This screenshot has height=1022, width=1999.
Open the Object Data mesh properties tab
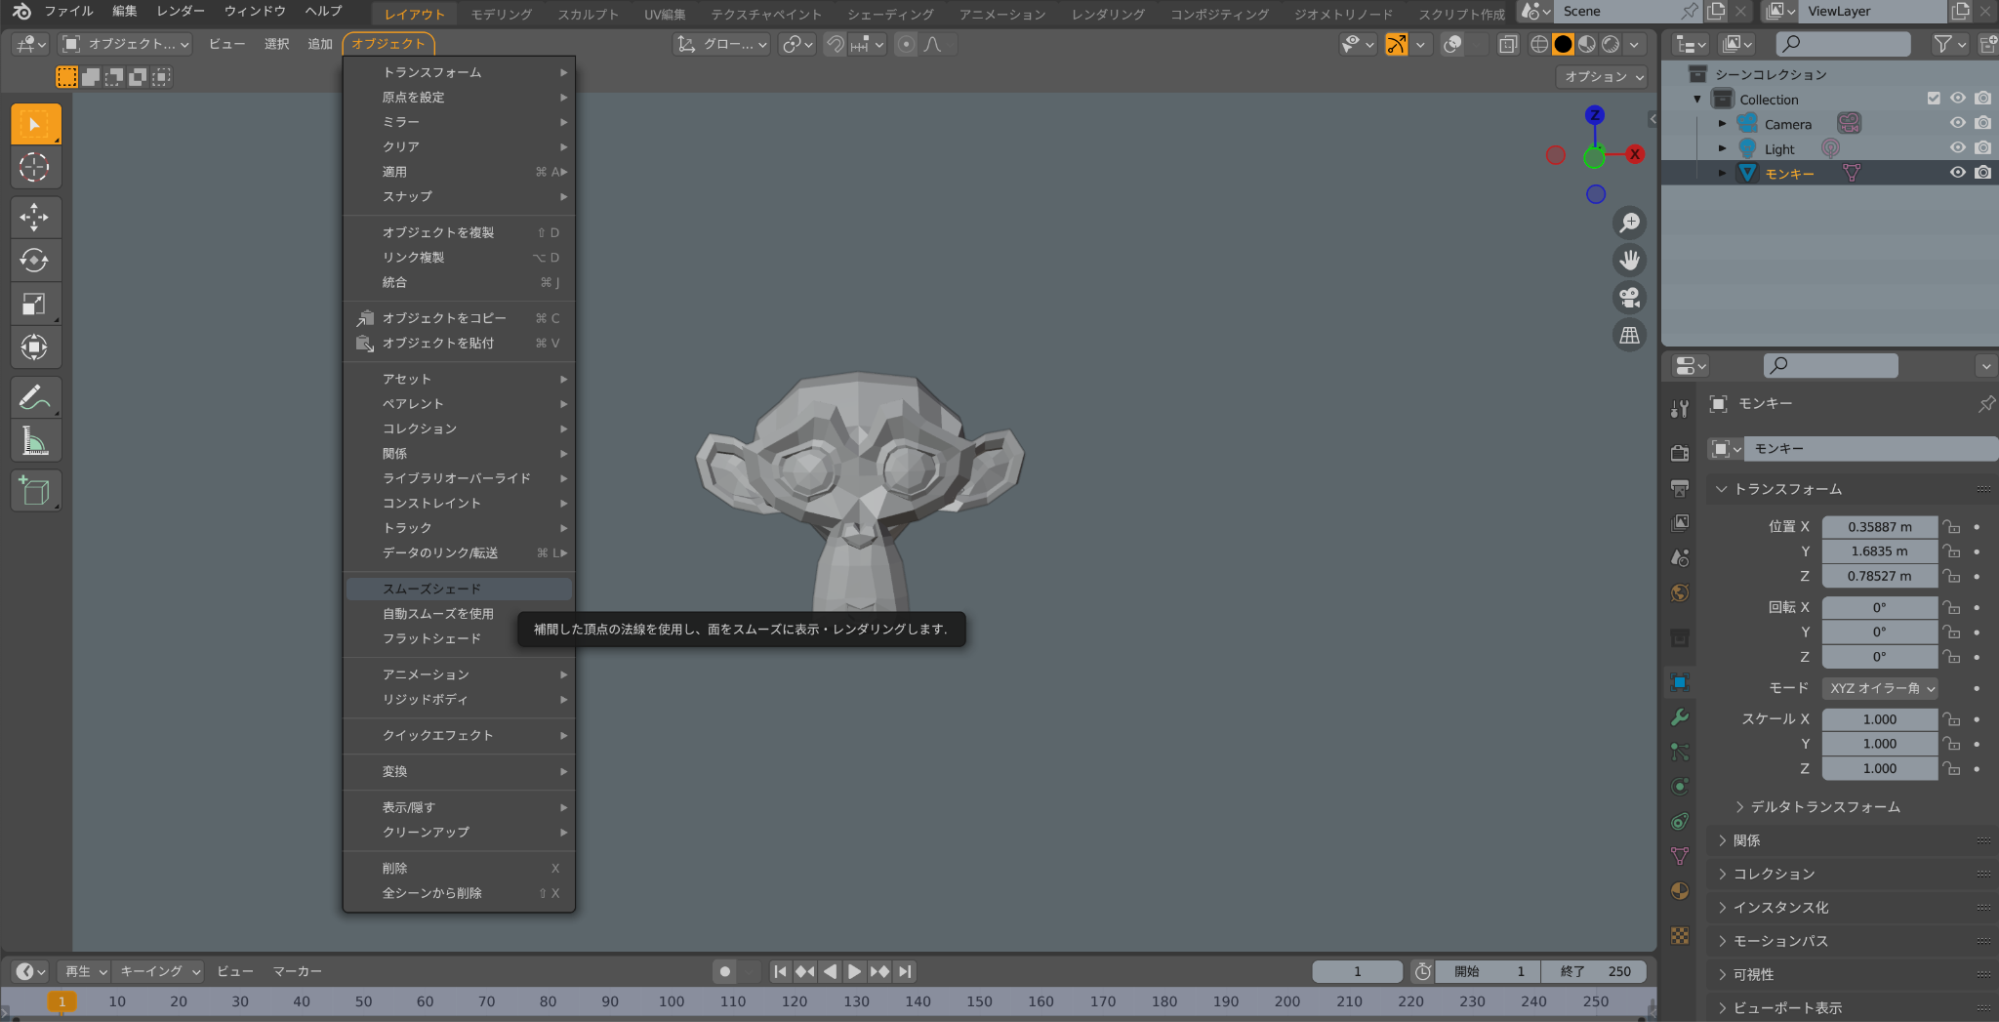1680,856
